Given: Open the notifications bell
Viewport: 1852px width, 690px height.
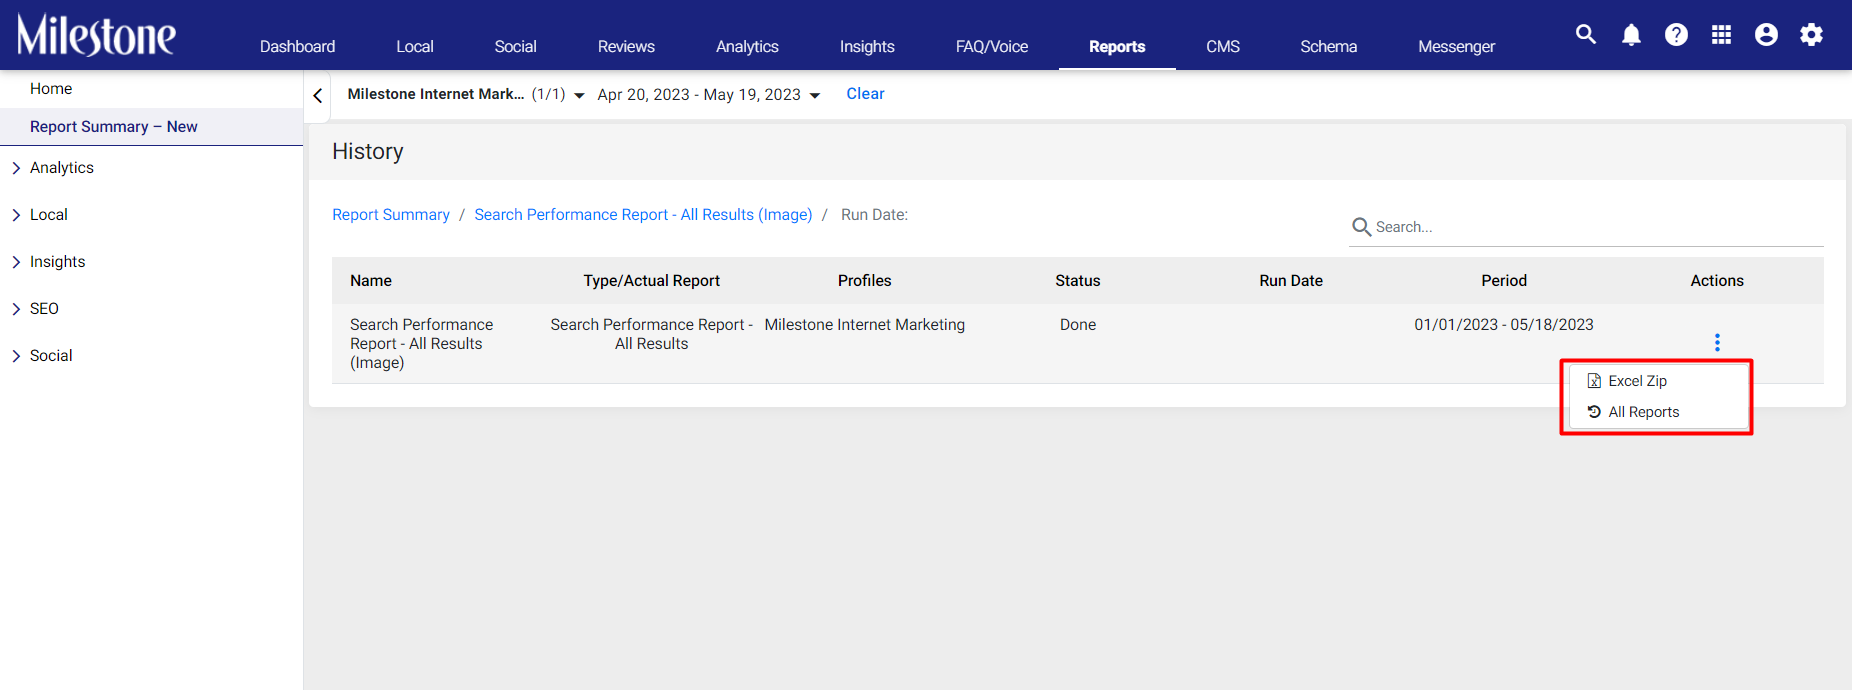Looking at the screenshot, I should point(1631,35).
